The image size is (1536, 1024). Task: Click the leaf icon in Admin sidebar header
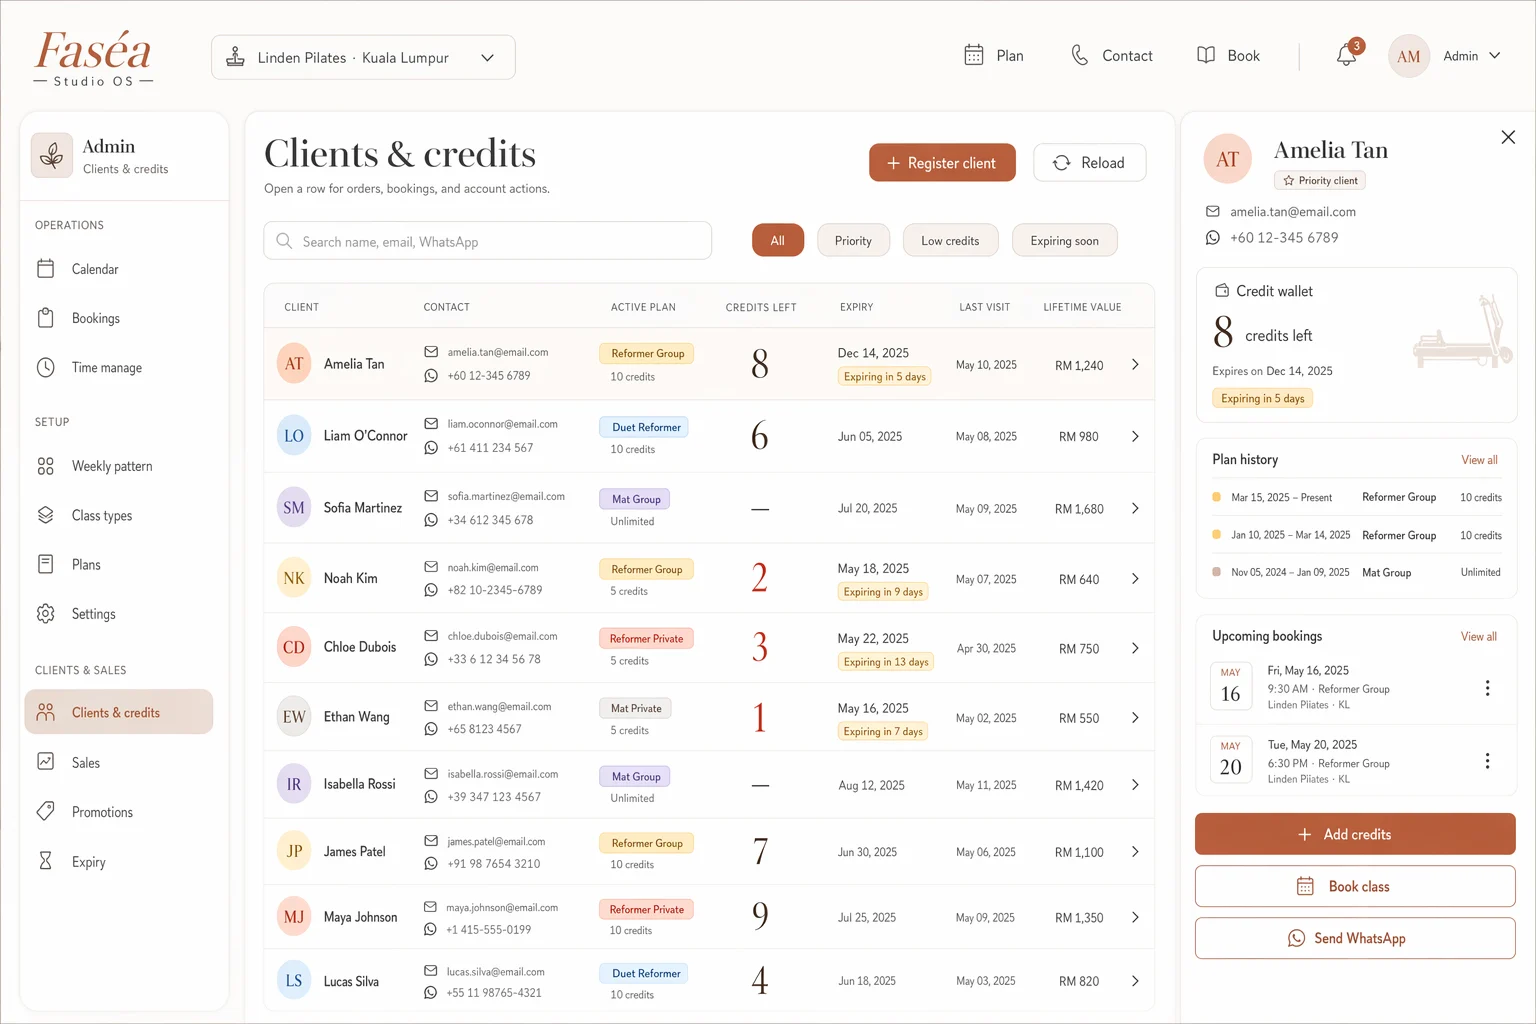coord(52,155)
